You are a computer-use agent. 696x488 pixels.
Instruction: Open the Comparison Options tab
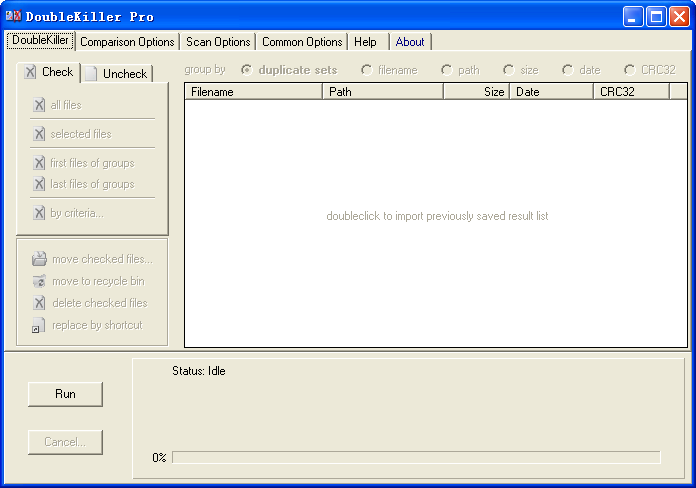(x=127, y=42)
